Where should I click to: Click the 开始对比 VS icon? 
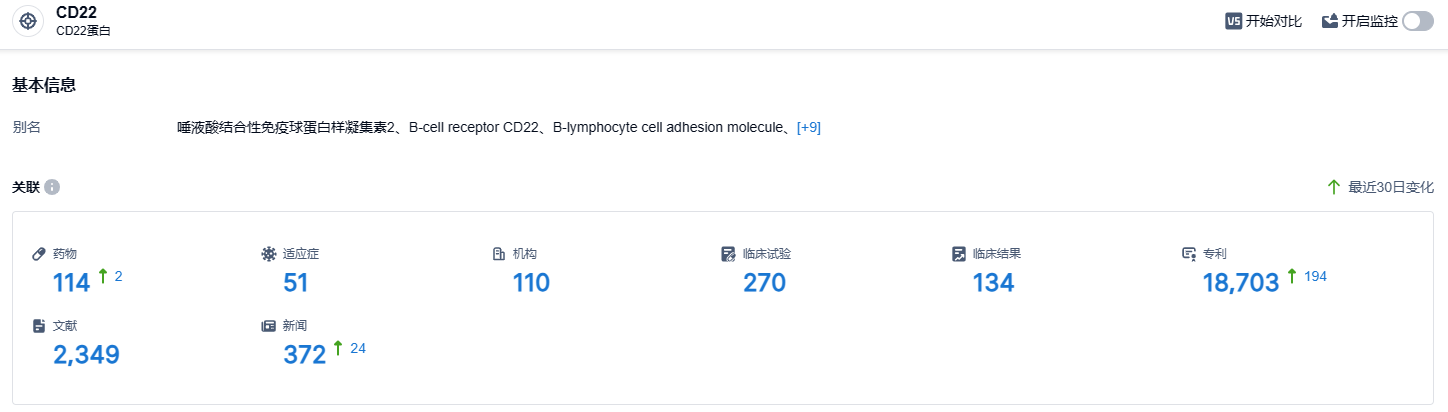1233,21
